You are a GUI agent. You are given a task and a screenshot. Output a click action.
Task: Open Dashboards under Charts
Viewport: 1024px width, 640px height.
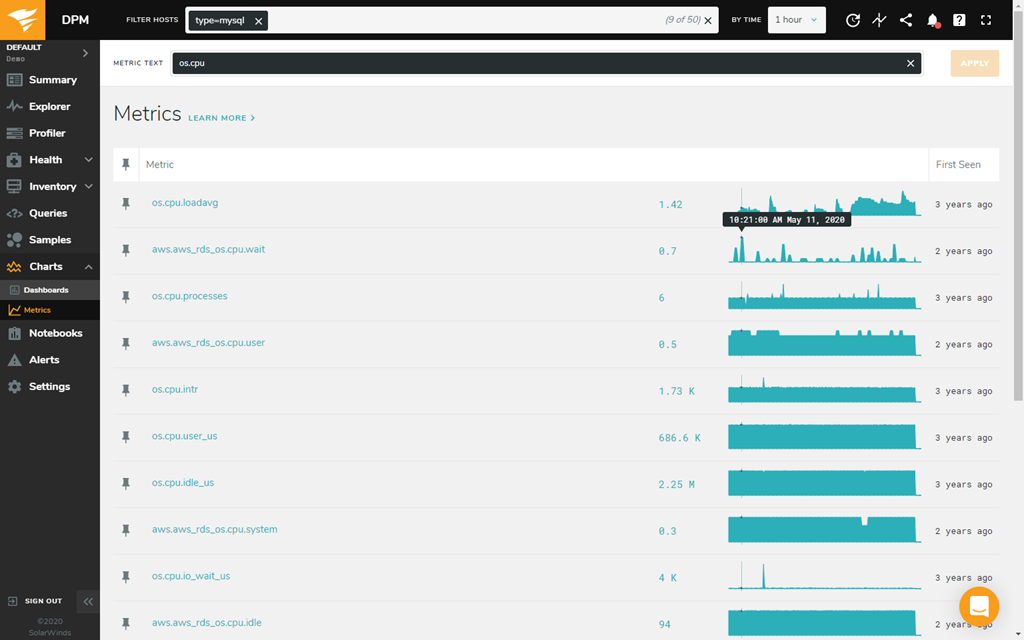click(46, 290)
